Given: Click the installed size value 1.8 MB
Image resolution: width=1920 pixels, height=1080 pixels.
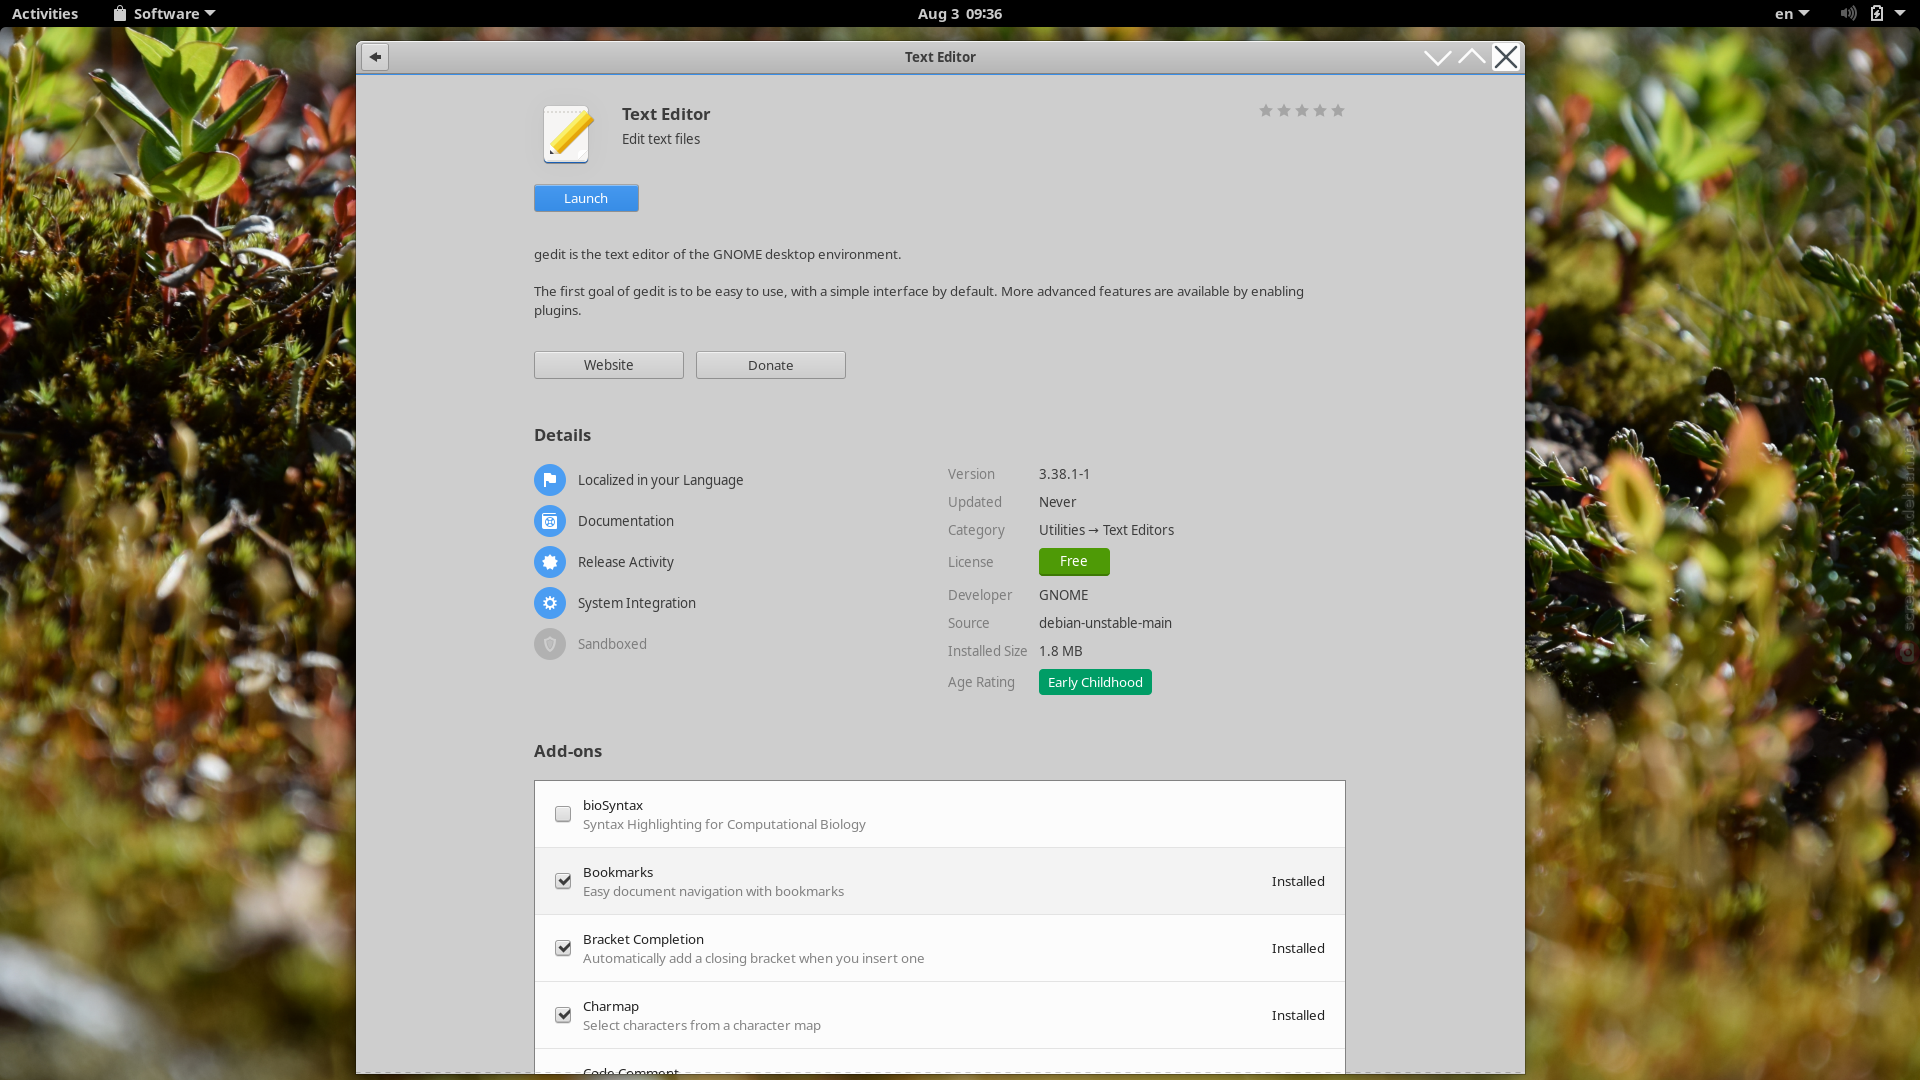Looking at the screenshot, I should [x=1060, y=651].
